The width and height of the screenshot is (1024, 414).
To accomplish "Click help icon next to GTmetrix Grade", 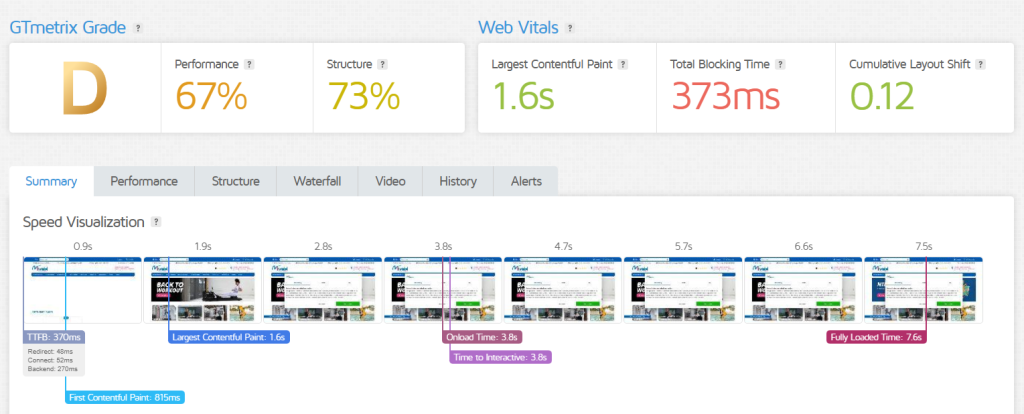I will click(x=137, y=28).
